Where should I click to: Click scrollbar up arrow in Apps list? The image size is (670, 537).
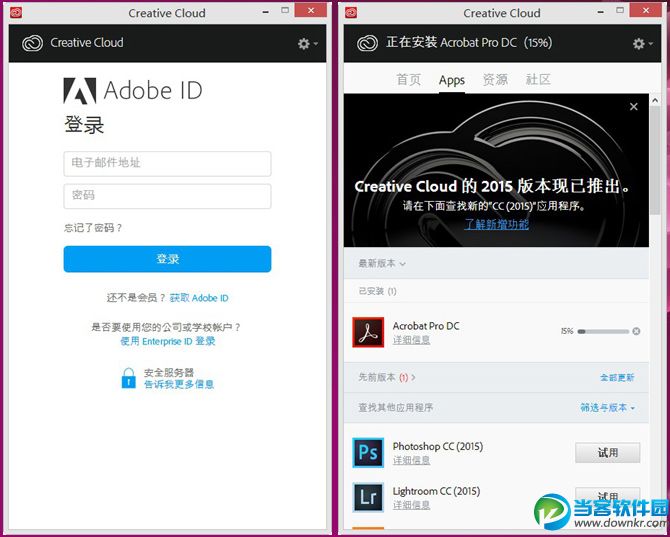pos(655,100)
